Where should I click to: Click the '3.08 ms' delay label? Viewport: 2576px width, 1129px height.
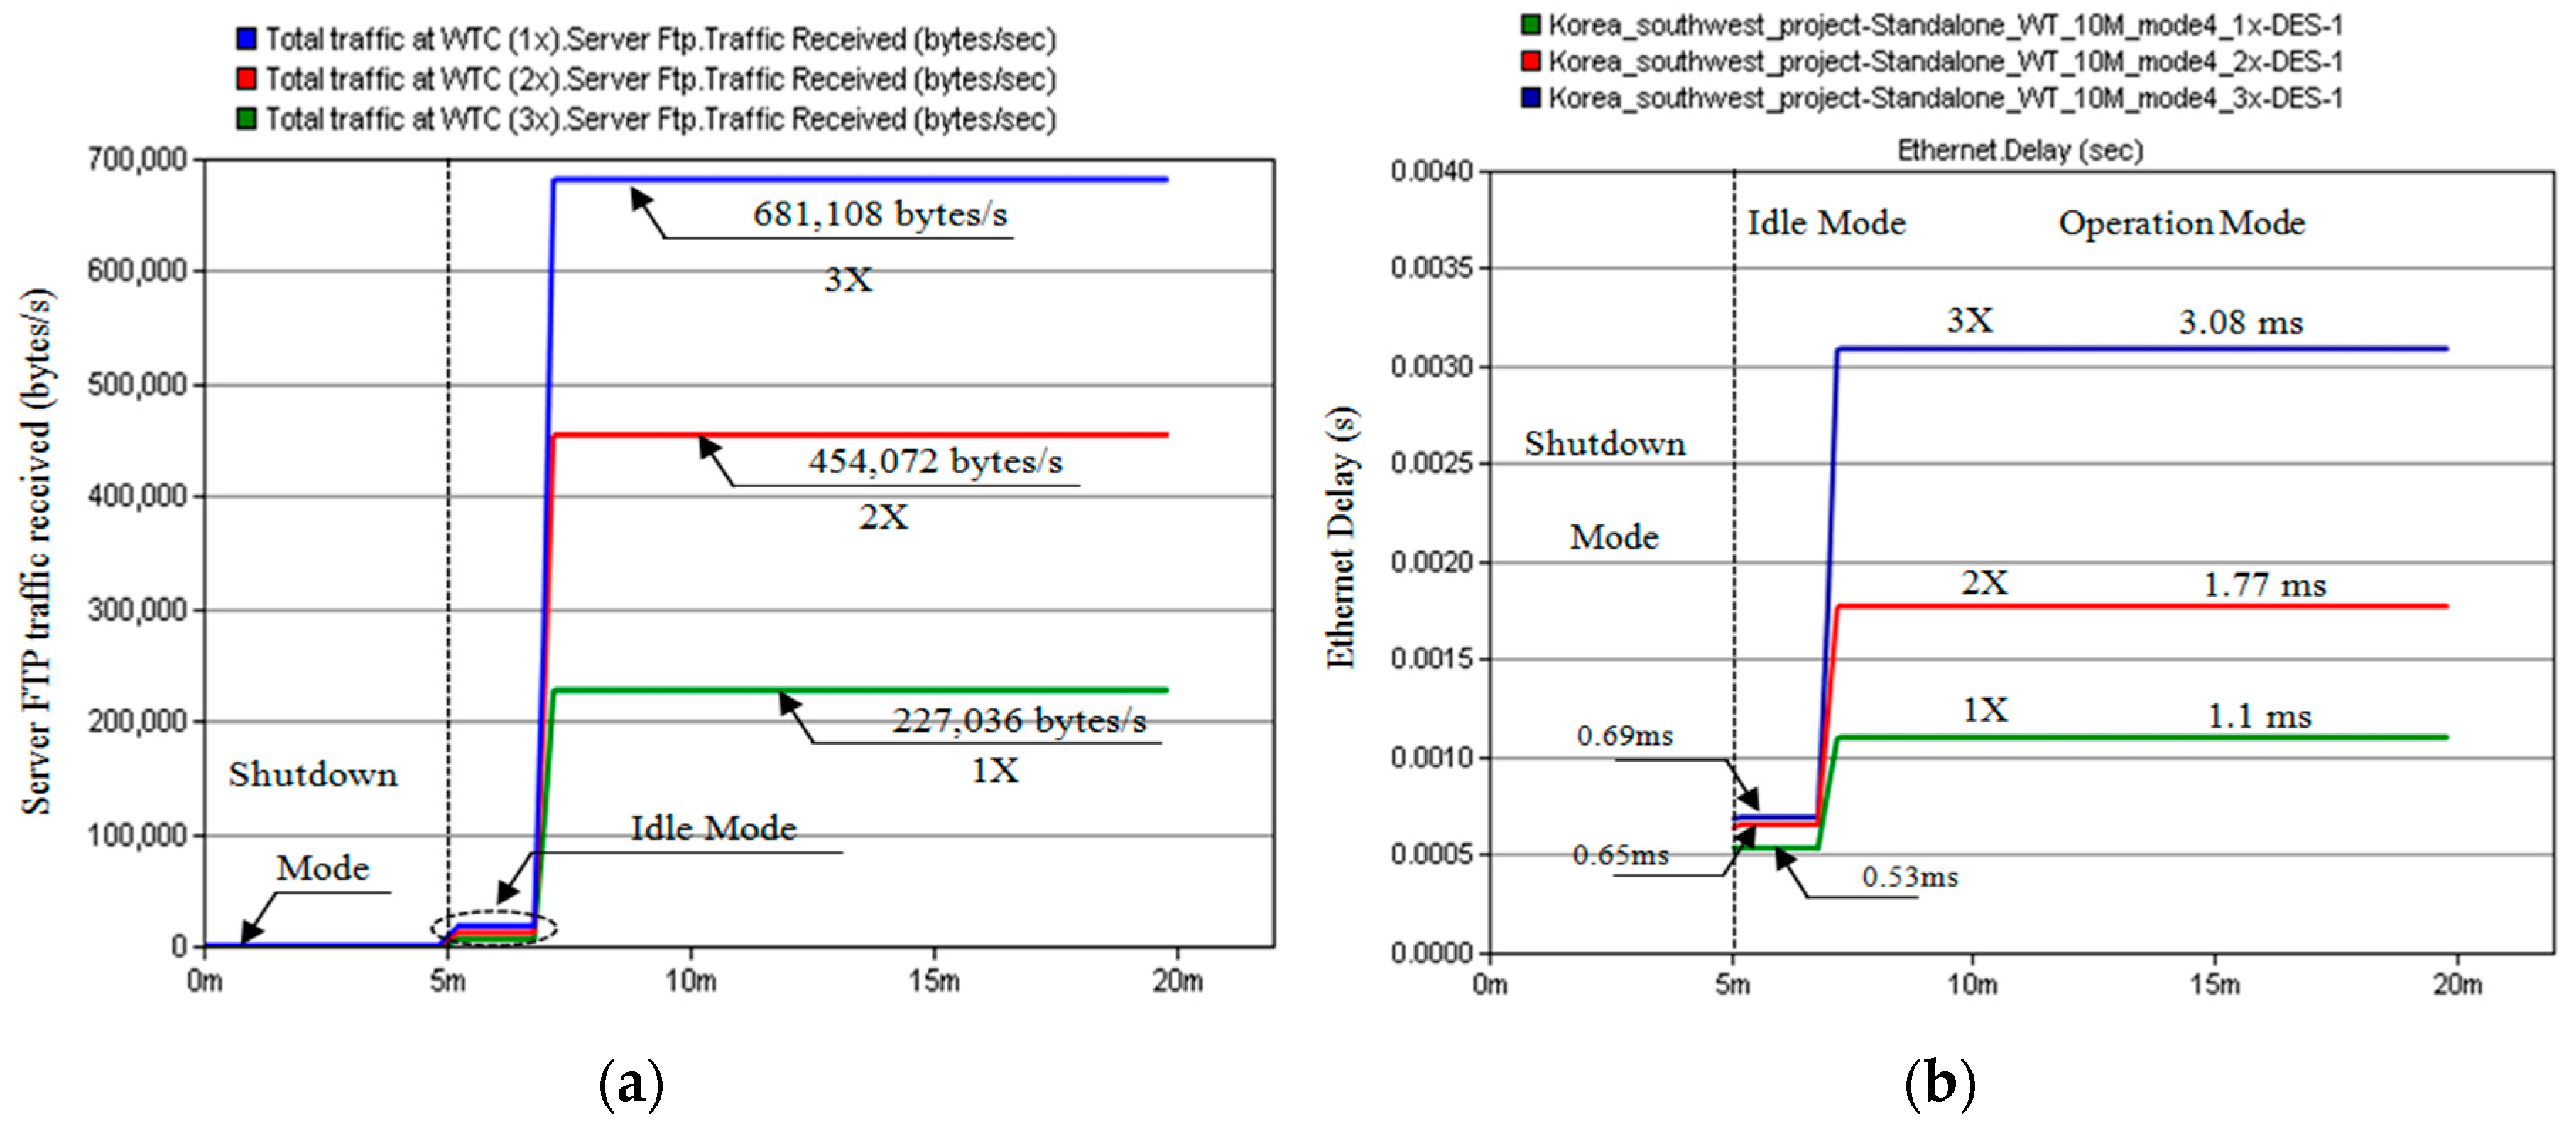click(x=2241, y=322)
